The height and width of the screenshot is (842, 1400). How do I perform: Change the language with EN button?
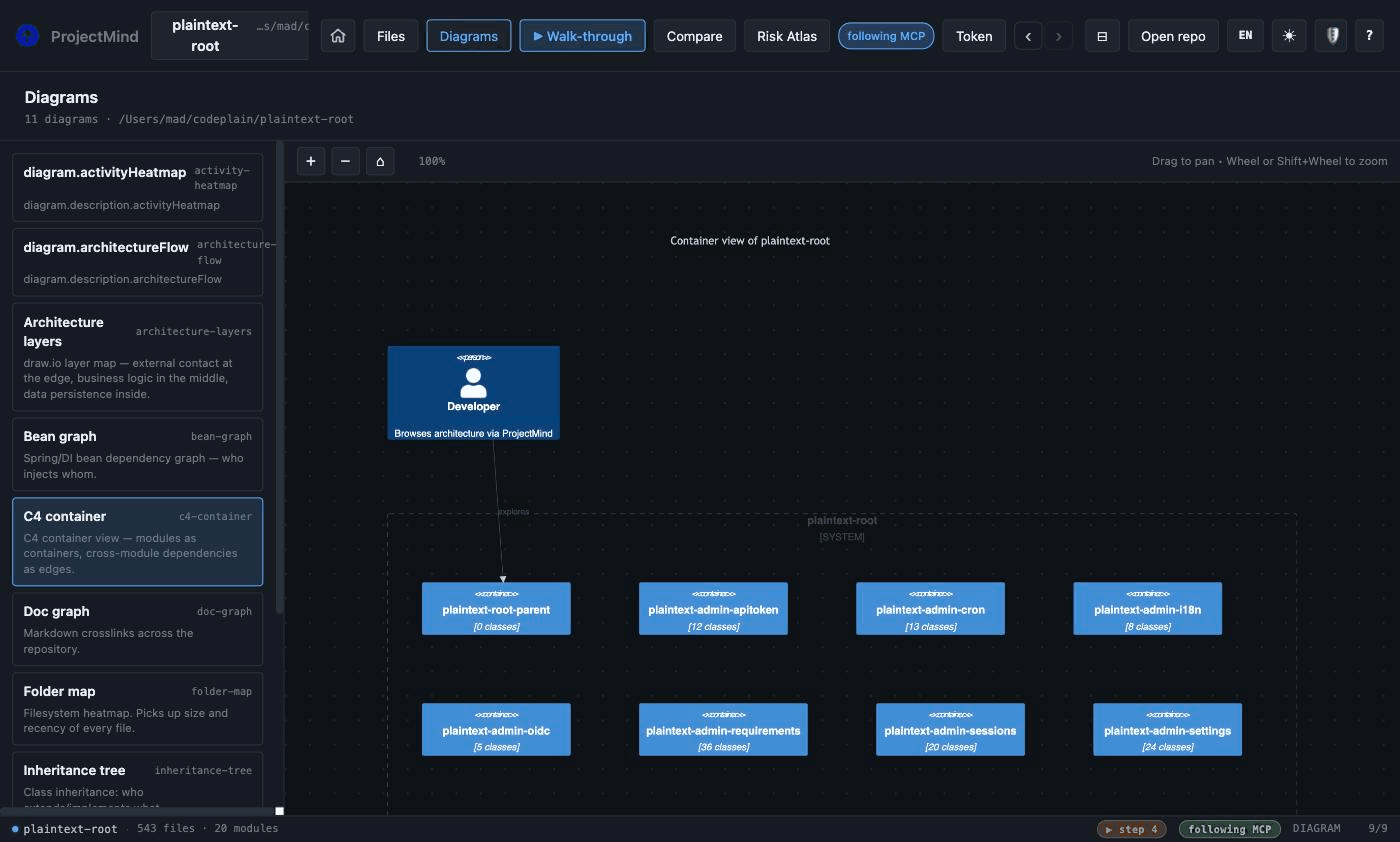[x=1245, y=36]
